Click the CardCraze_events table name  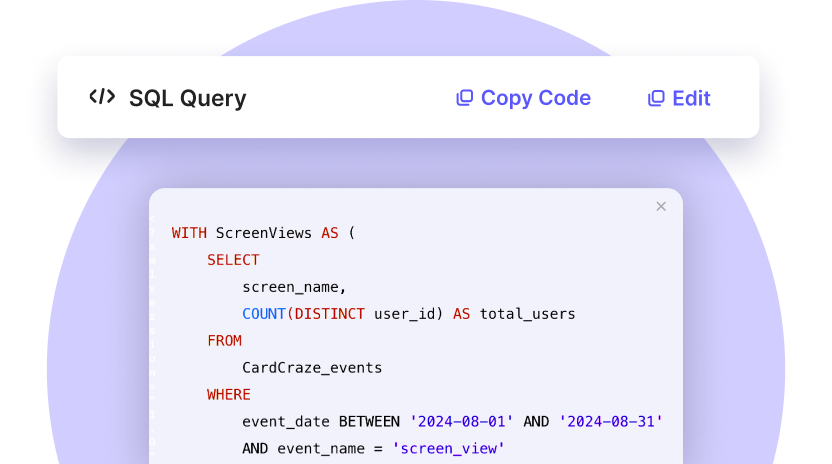(312, 368)
